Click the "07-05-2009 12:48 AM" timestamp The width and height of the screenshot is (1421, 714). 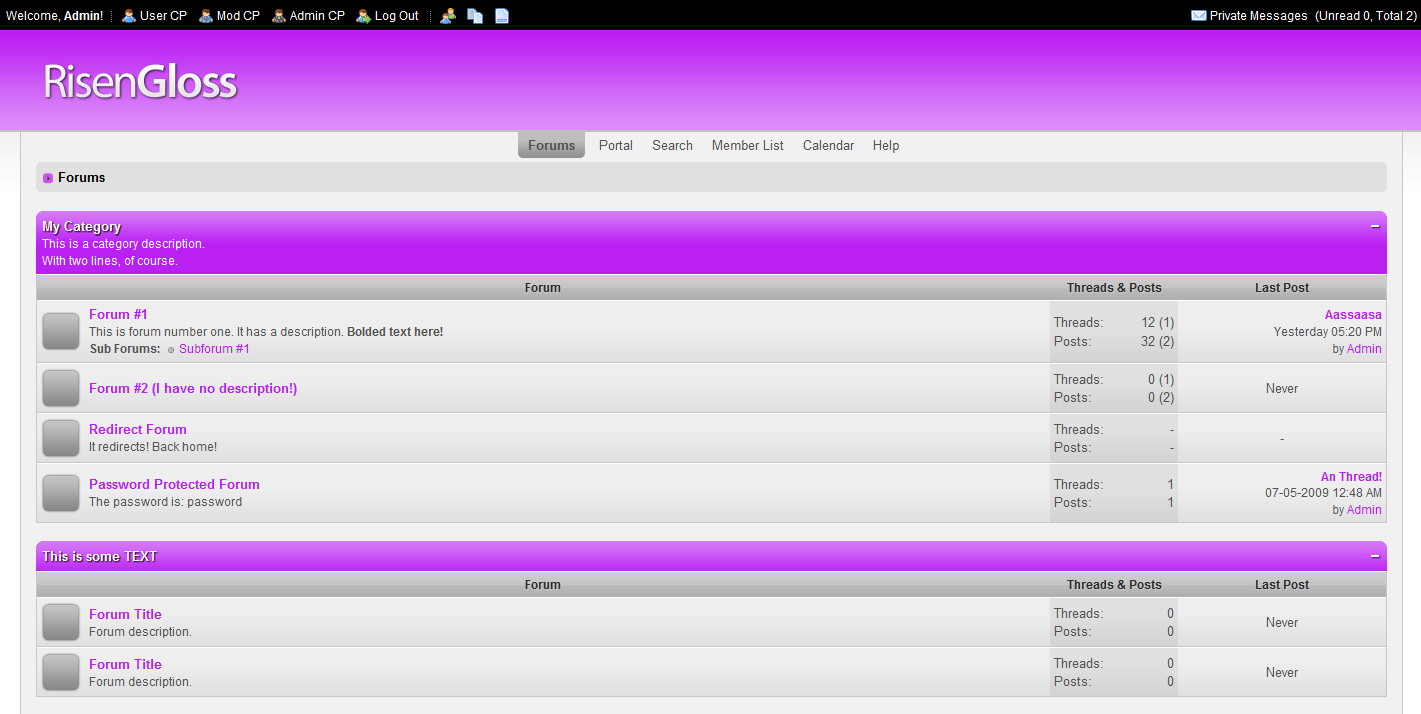pyautogui.click(x=1323, y=493)
